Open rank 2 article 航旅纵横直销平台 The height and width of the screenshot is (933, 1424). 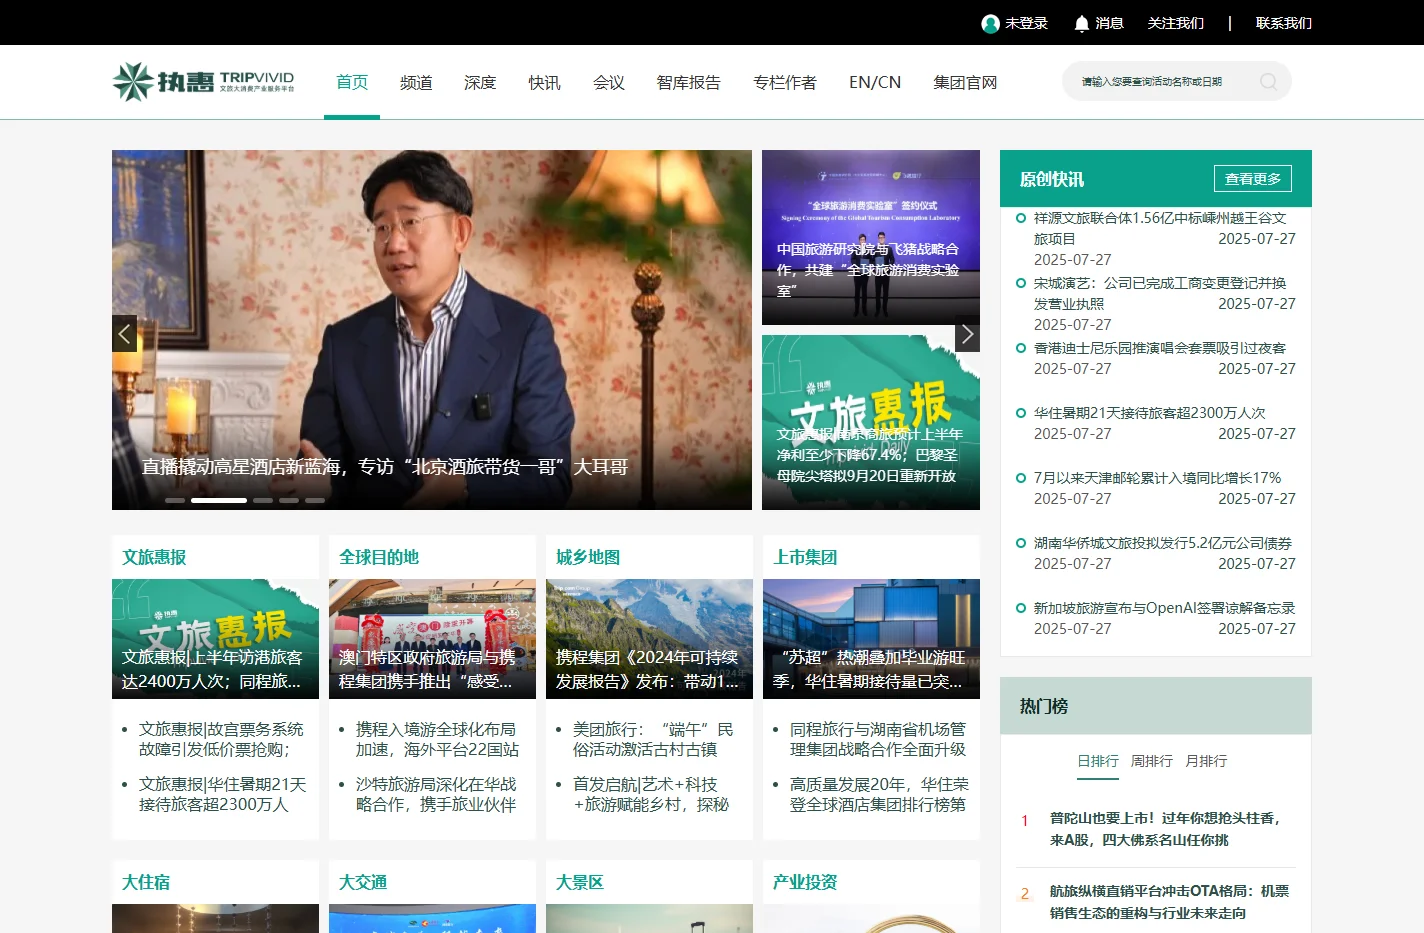pos(1169,902)
